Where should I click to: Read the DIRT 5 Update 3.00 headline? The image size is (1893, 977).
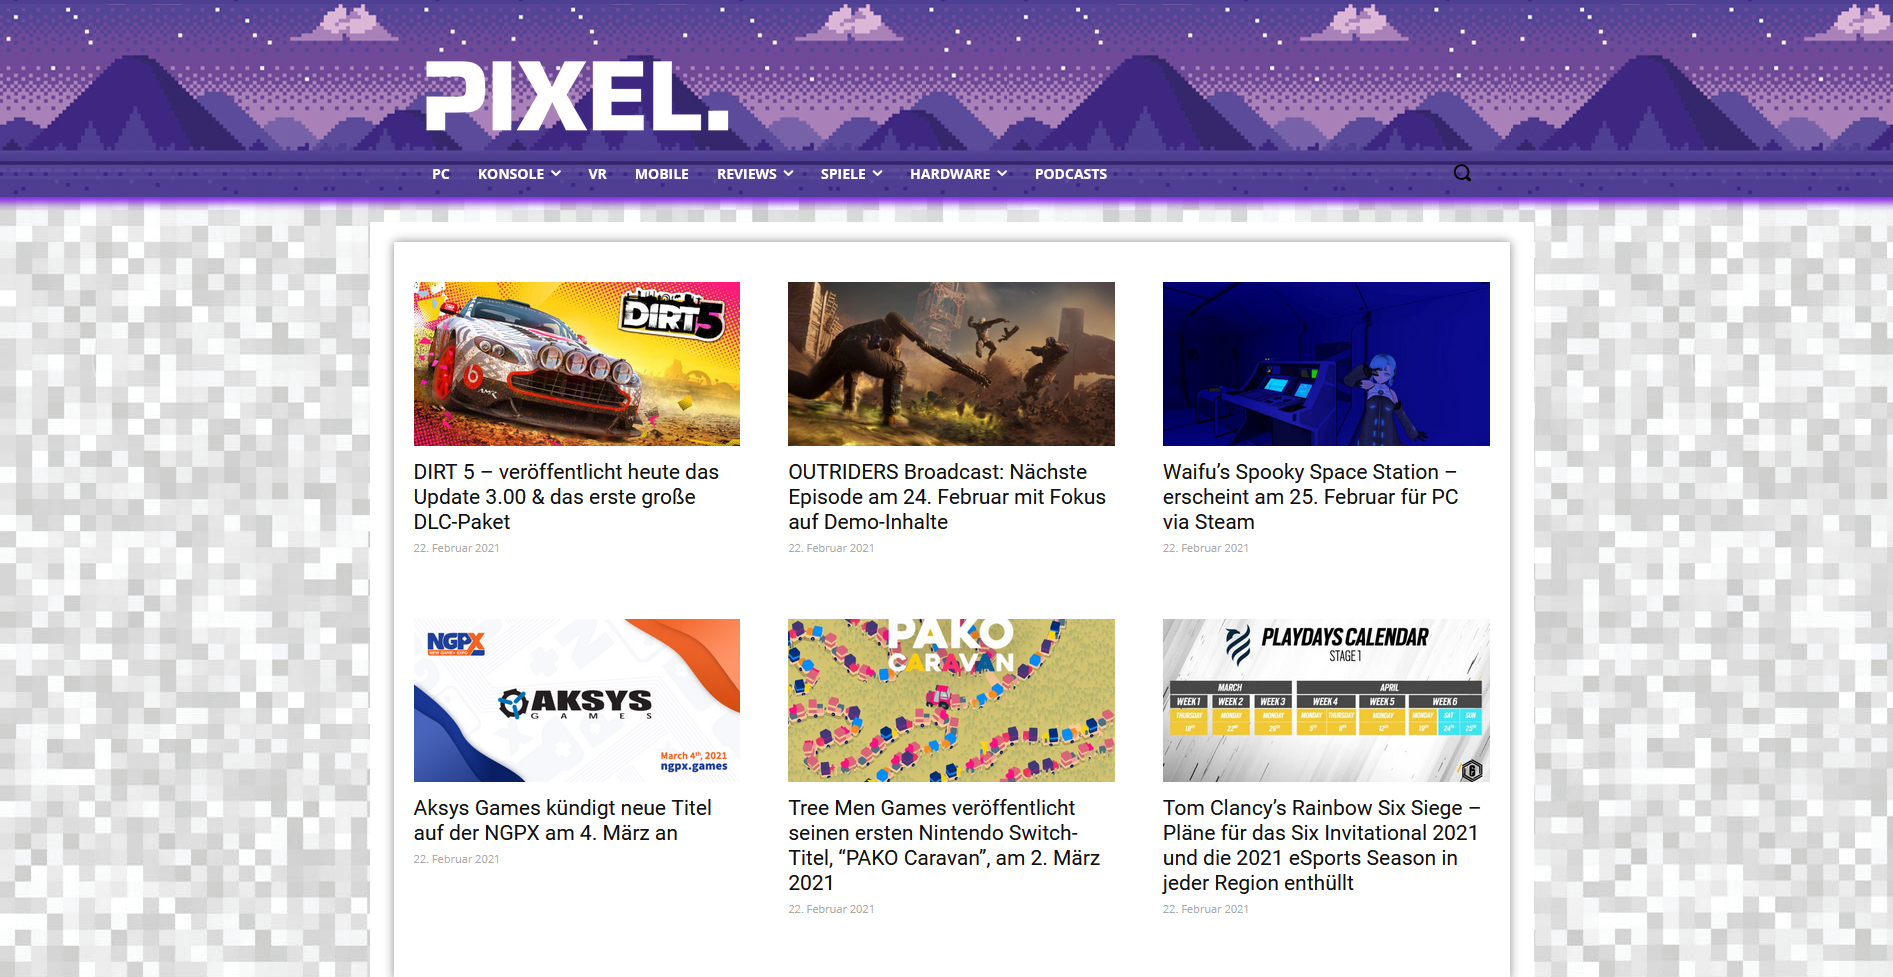(x=566, y=497)
